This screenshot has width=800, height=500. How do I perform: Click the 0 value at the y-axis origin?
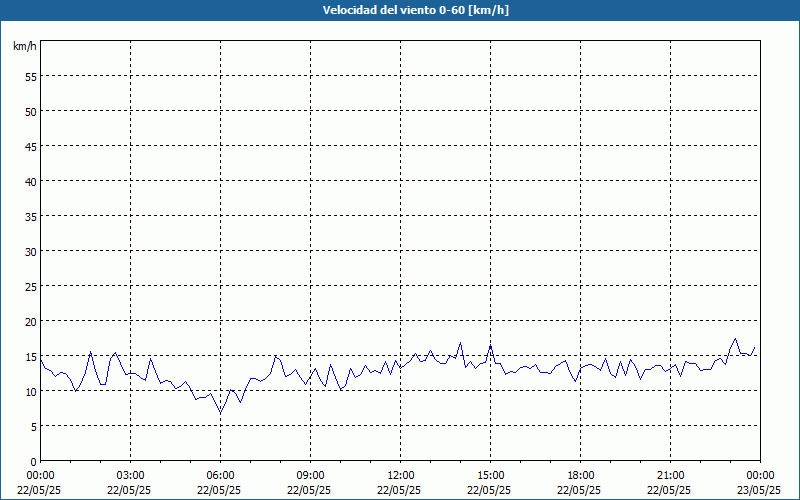pyautogui.click(x=33, y=461)
